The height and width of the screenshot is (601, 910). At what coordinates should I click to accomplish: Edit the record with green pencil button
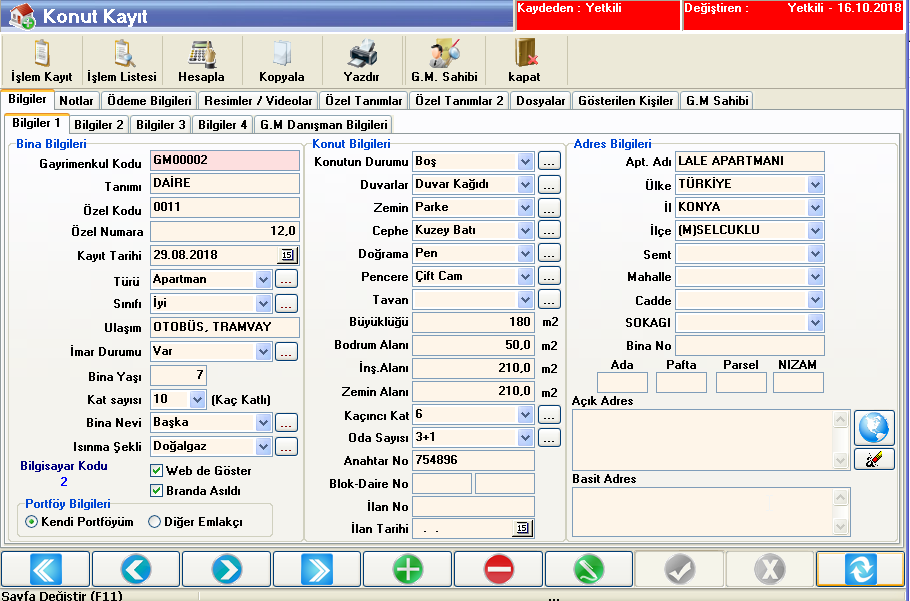(x=589, y=569)
